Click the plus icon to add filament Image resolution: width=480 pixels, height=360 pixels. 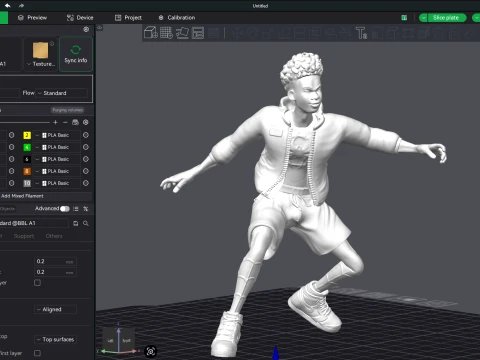[x=55, y=122]
